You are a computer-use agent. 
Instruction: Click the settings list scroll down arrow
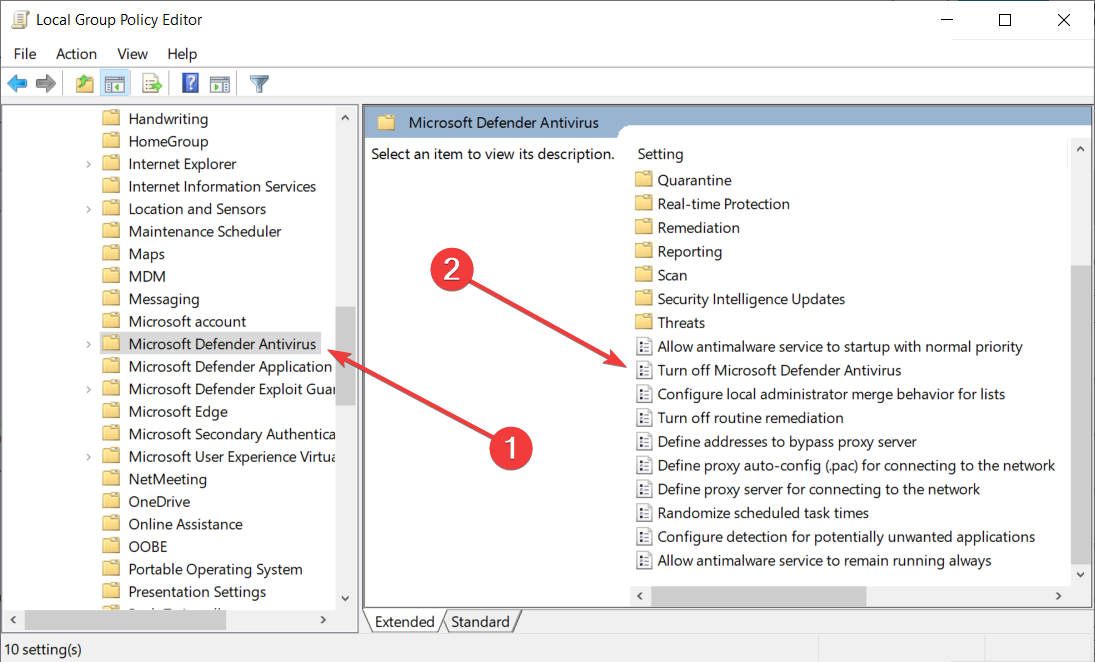(x=1080, y=575)
